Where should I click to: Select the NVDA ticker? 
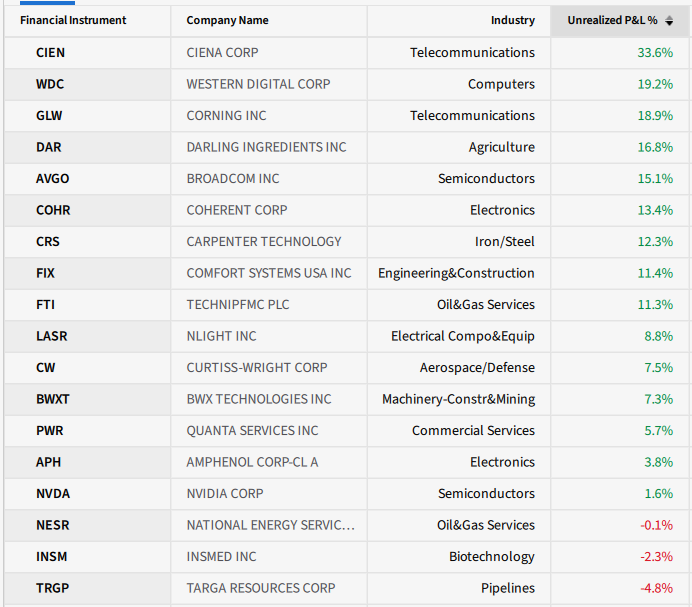[52, 493]
